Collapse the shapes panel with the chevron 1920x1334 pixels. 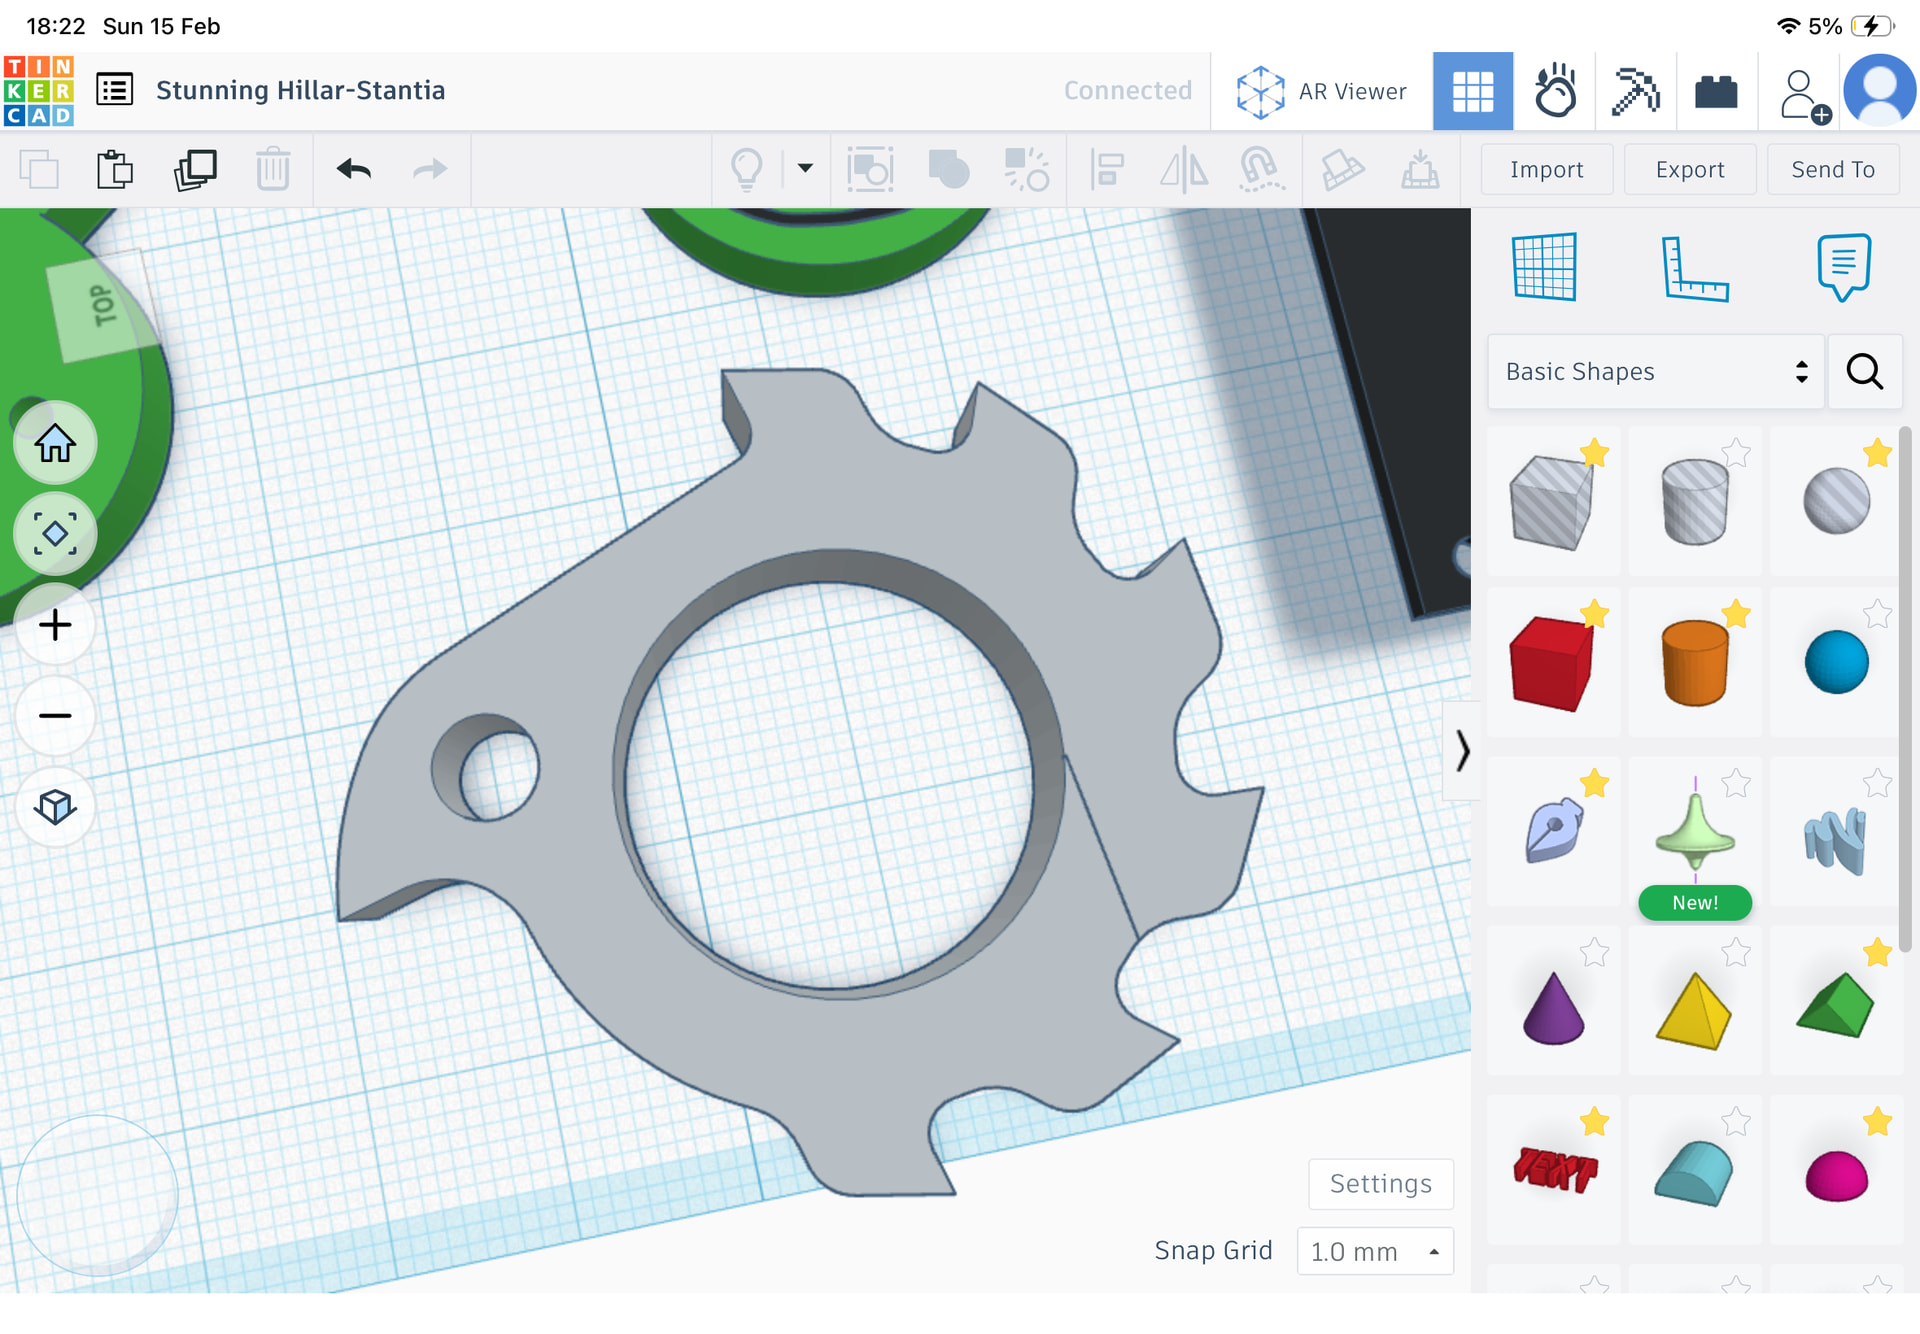(1462, 750)
